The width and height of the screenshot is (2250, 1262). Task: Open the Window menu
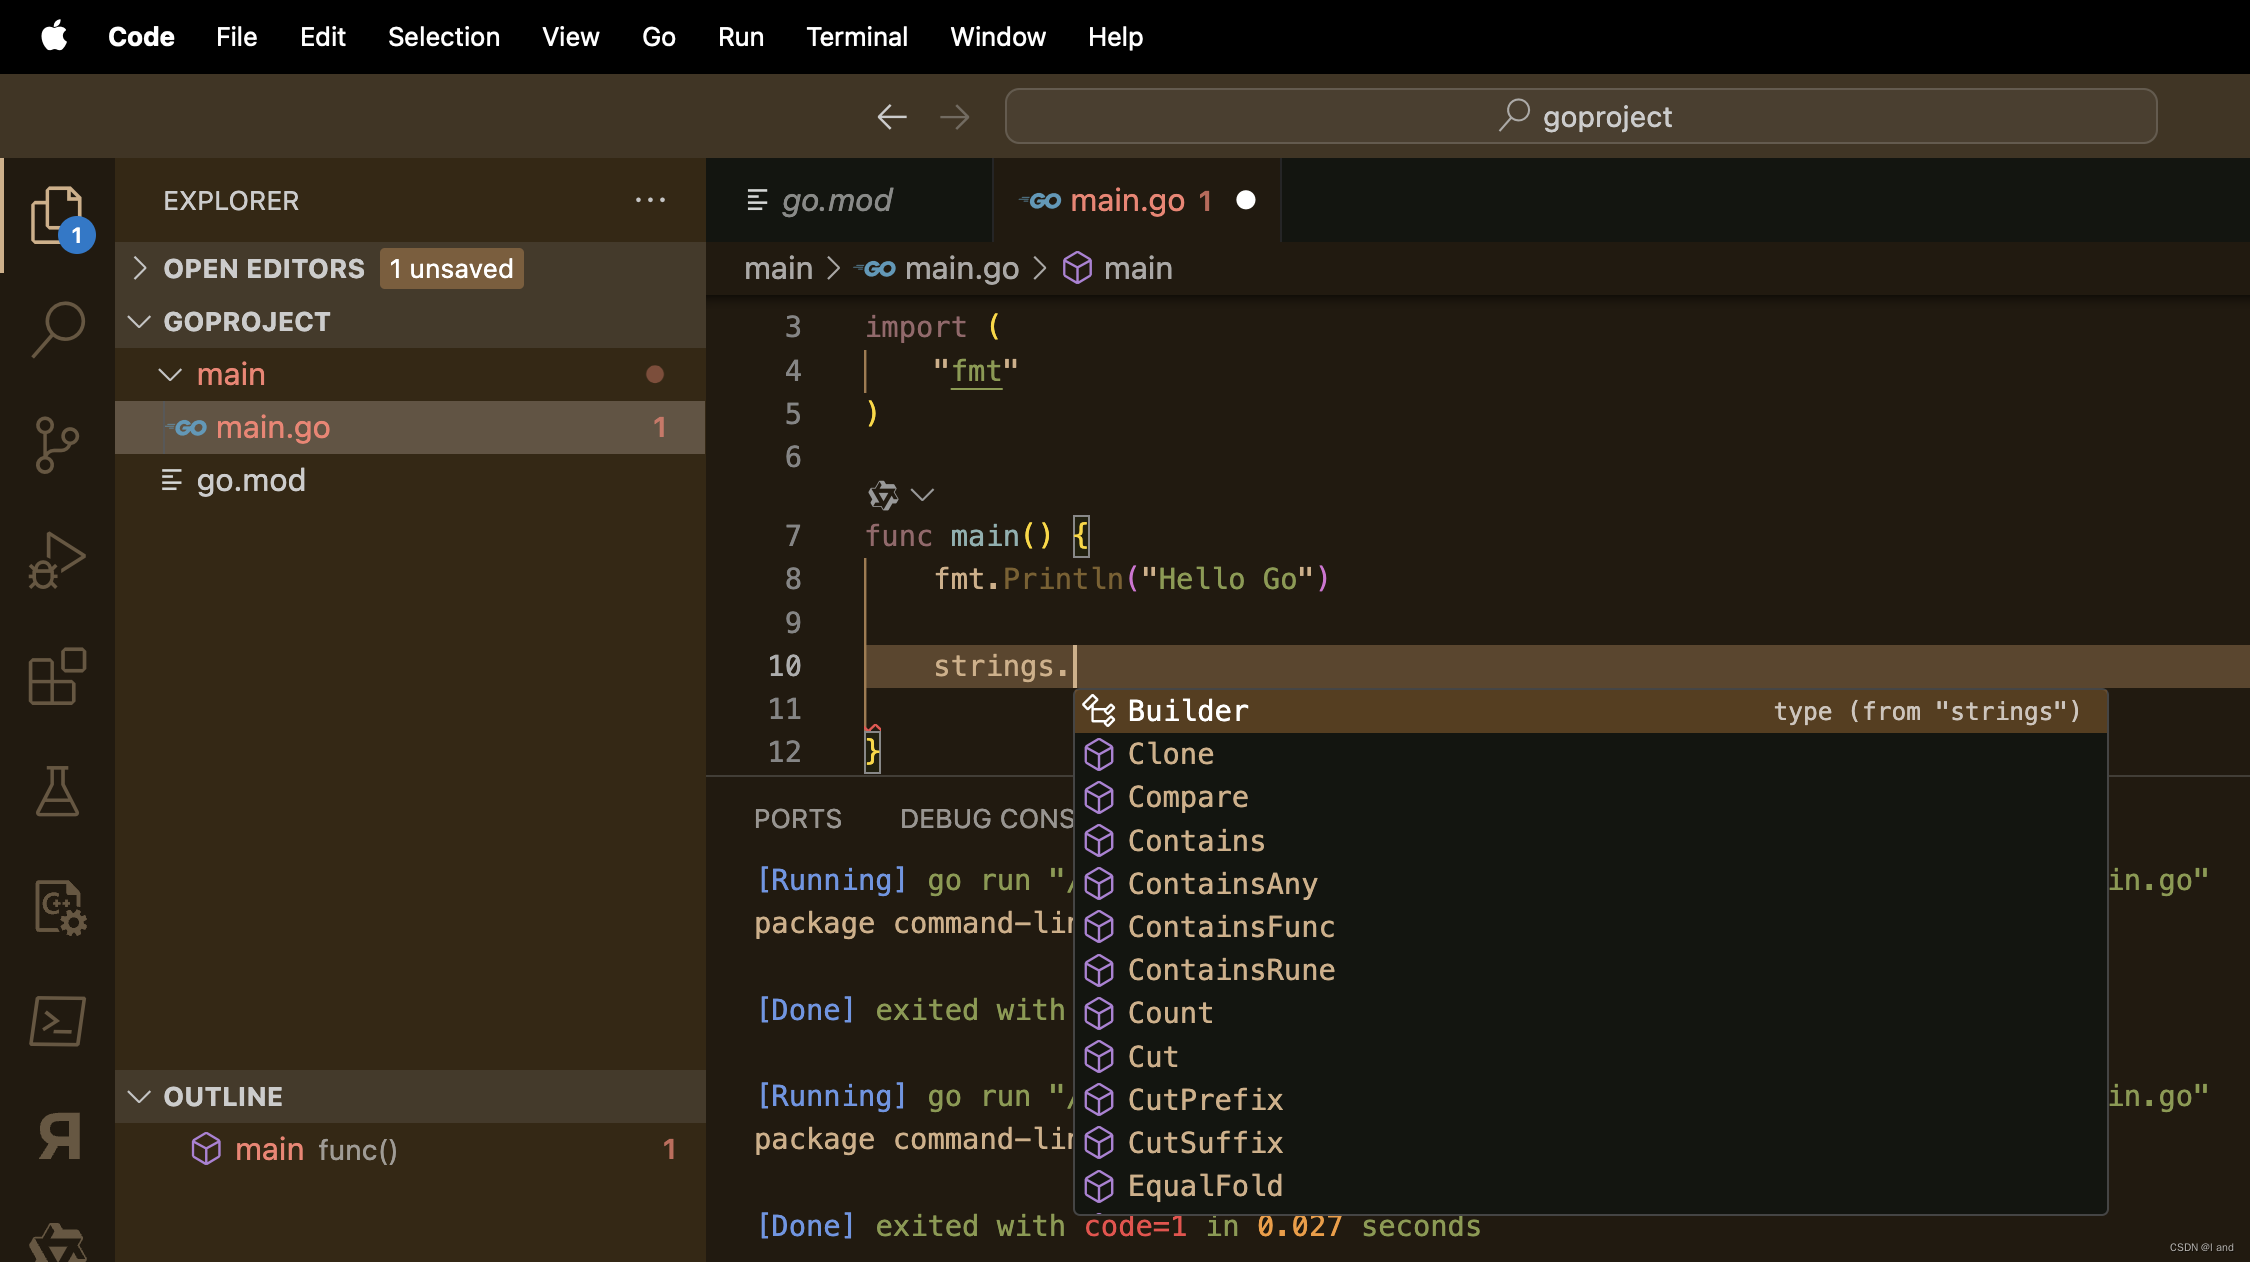(x=998, y=37)
